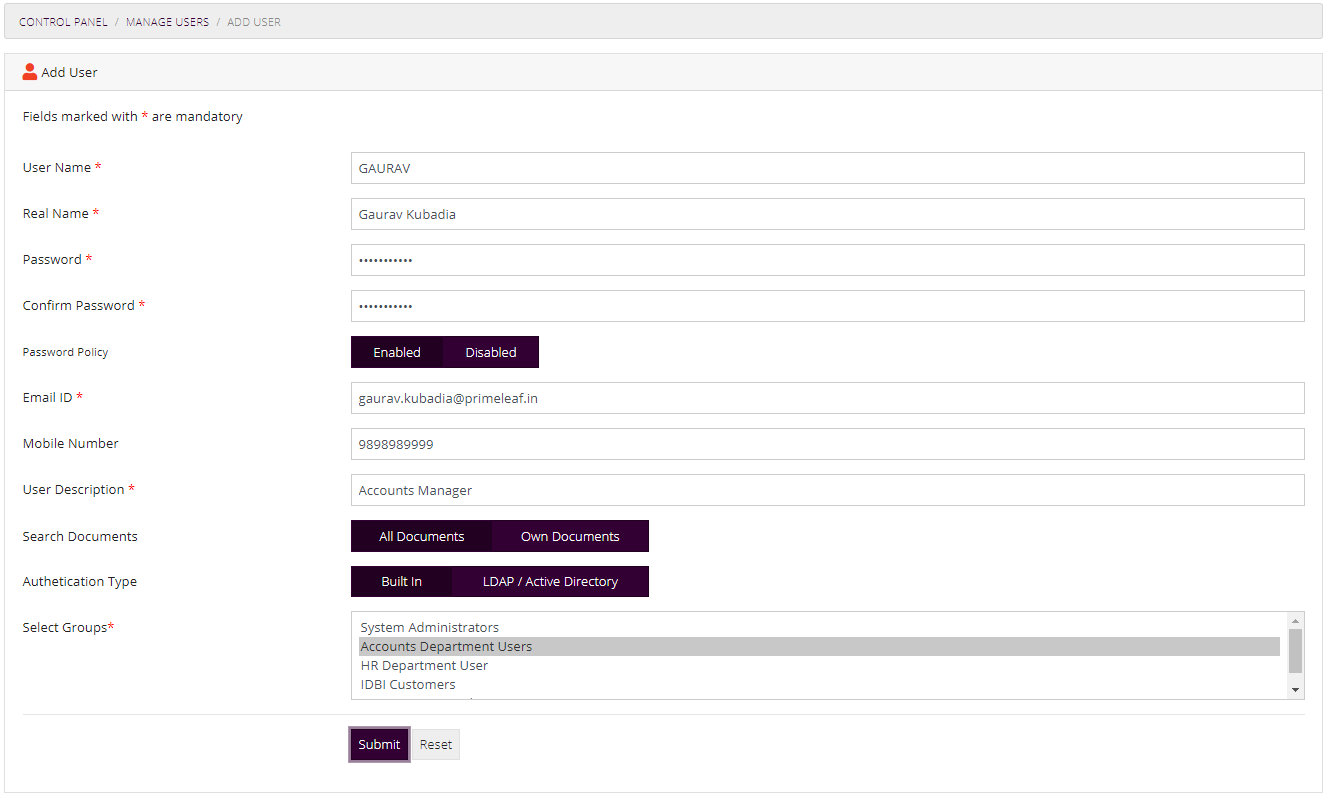The width and height of the screenshot is (1325, 803).
Task: Submit the new user form
Action: point(379,744)
